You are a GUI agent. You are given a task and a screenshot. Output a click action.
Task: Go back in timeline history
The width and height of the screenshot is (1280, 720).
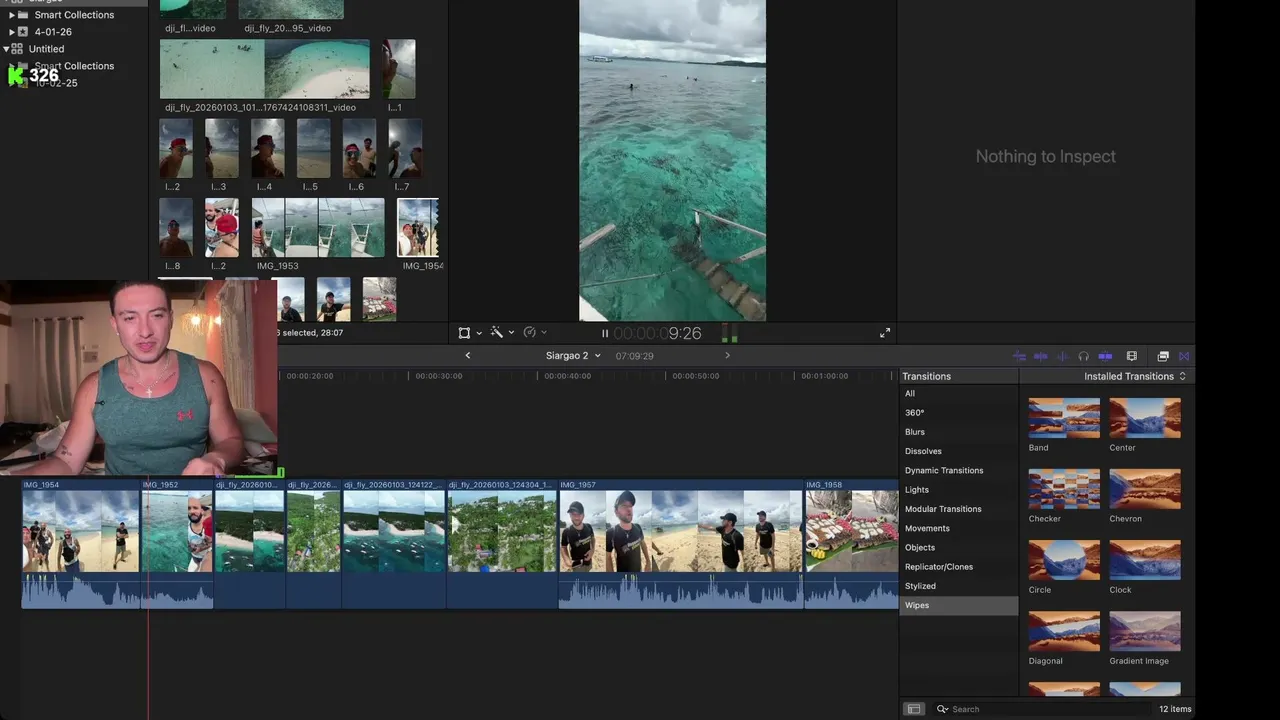467,356
